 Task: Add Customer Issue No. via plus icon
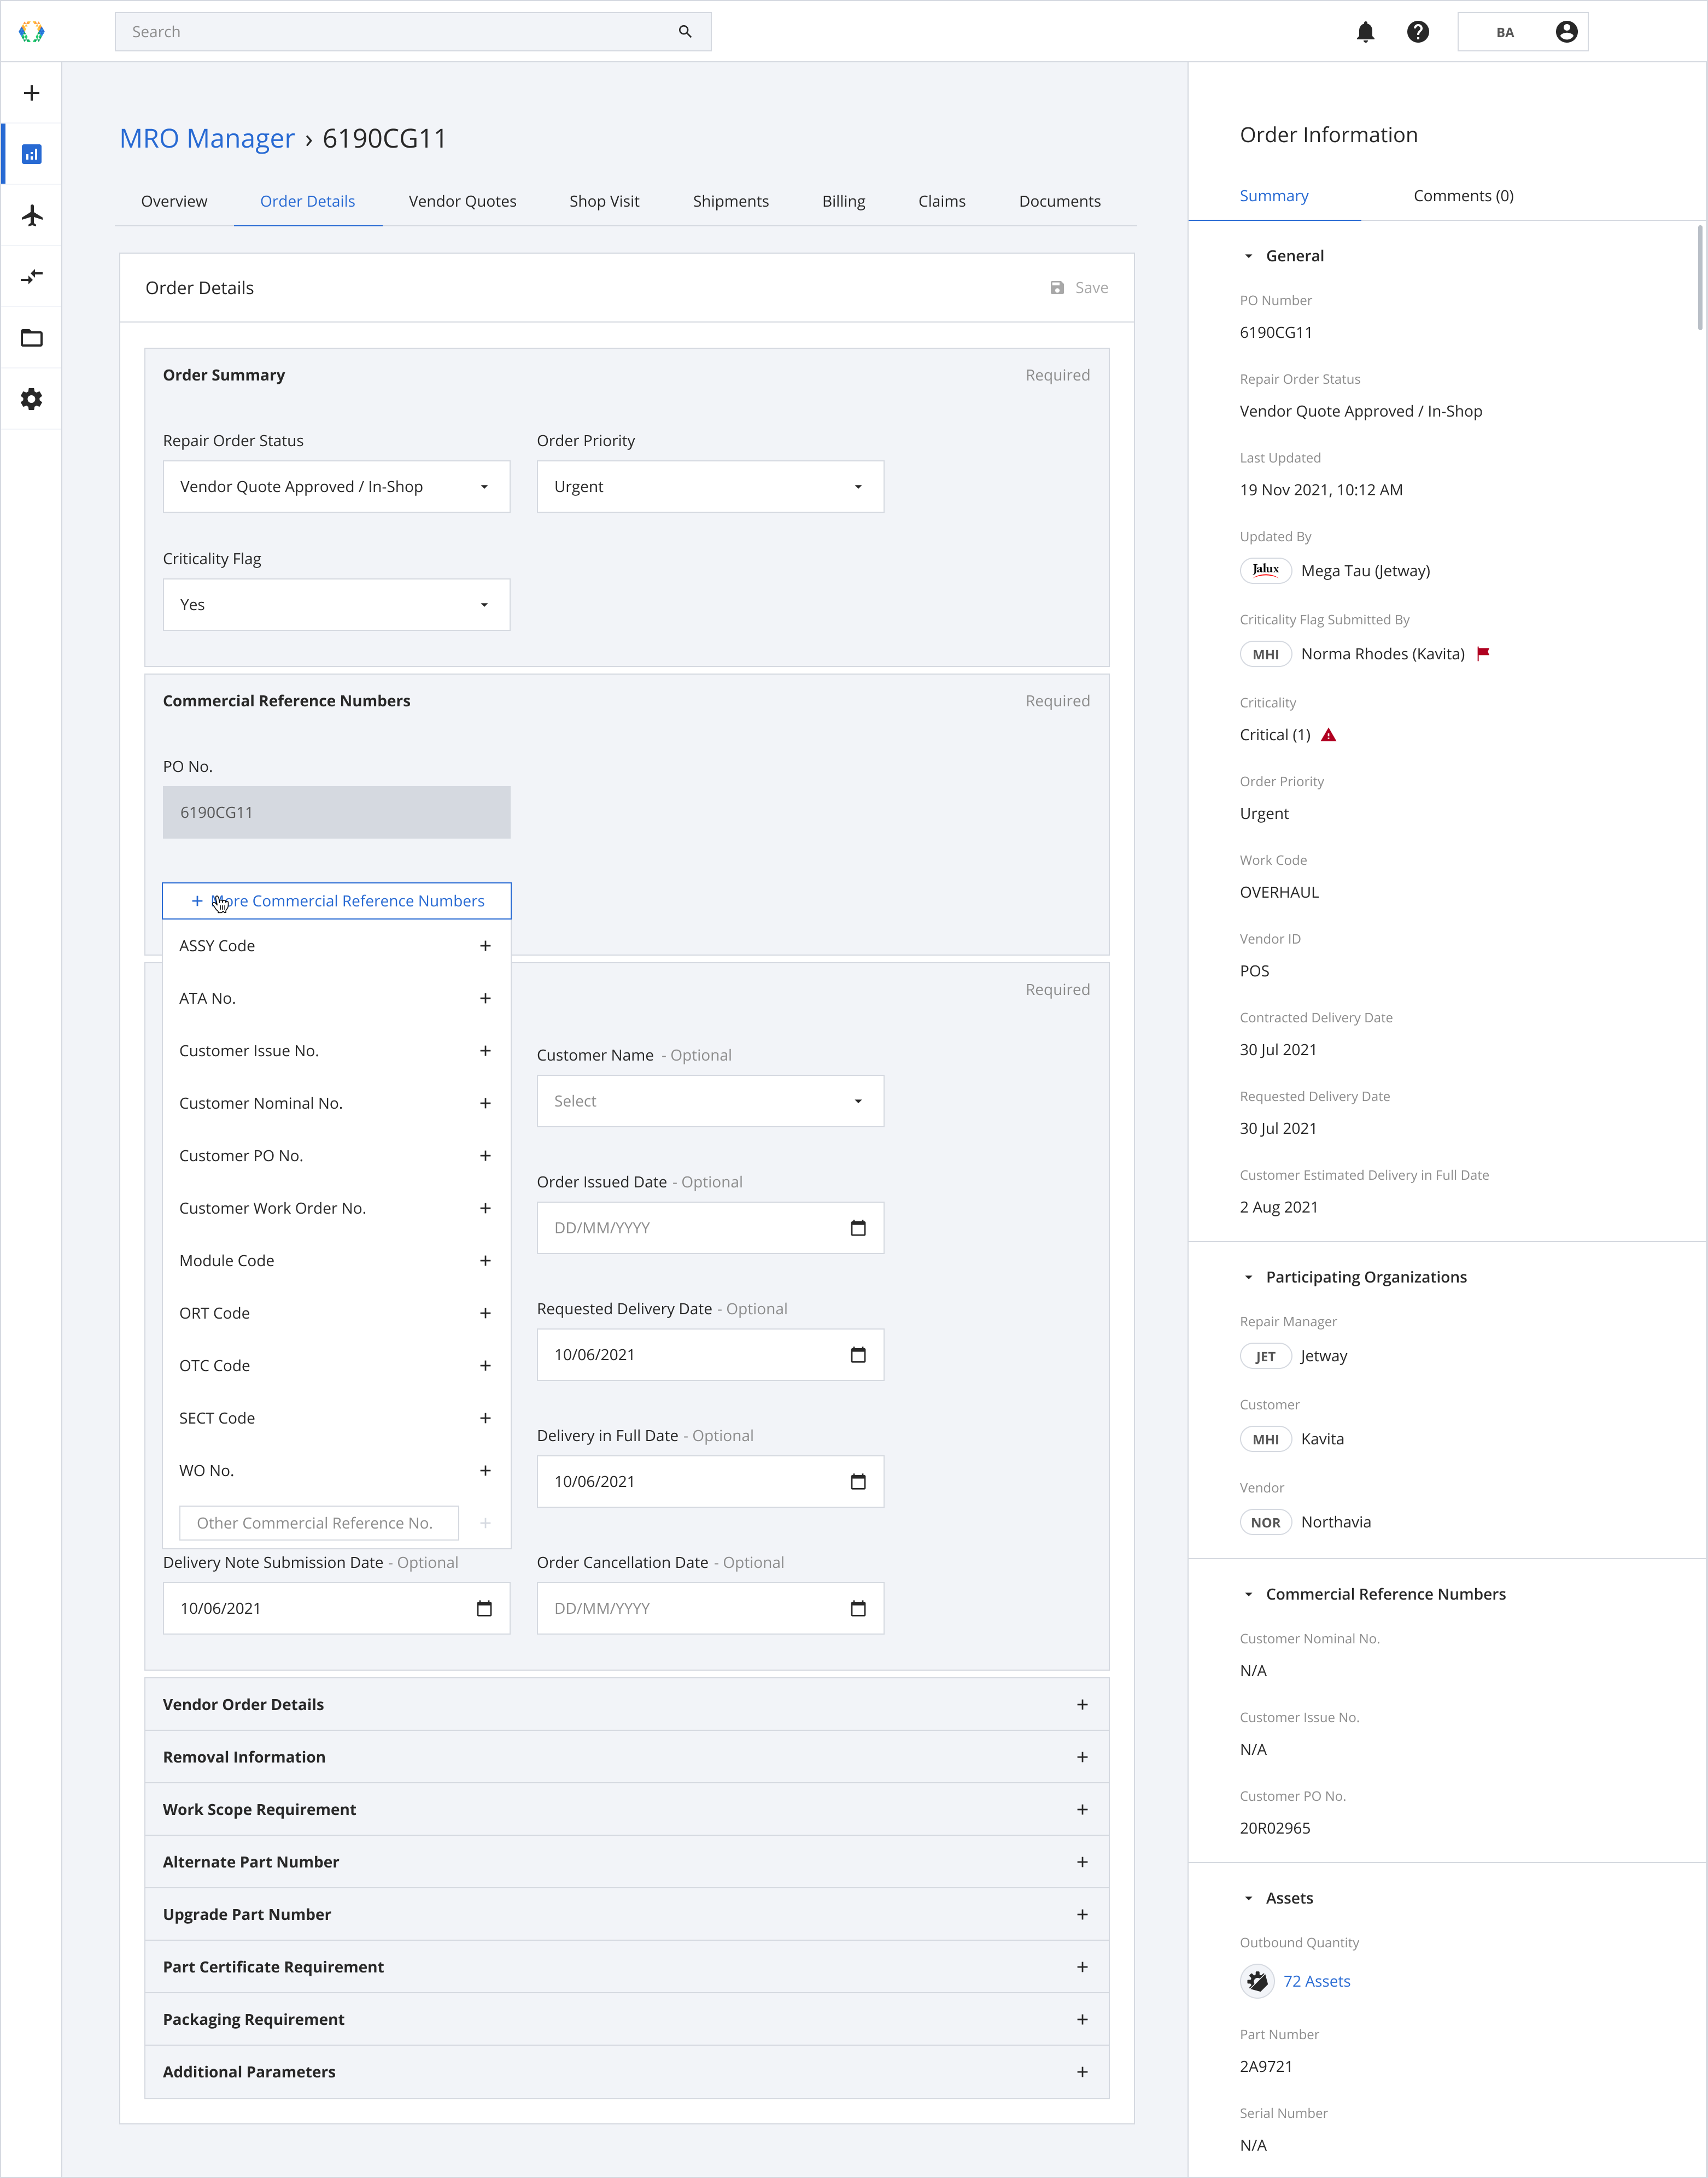click(485, 1051)
